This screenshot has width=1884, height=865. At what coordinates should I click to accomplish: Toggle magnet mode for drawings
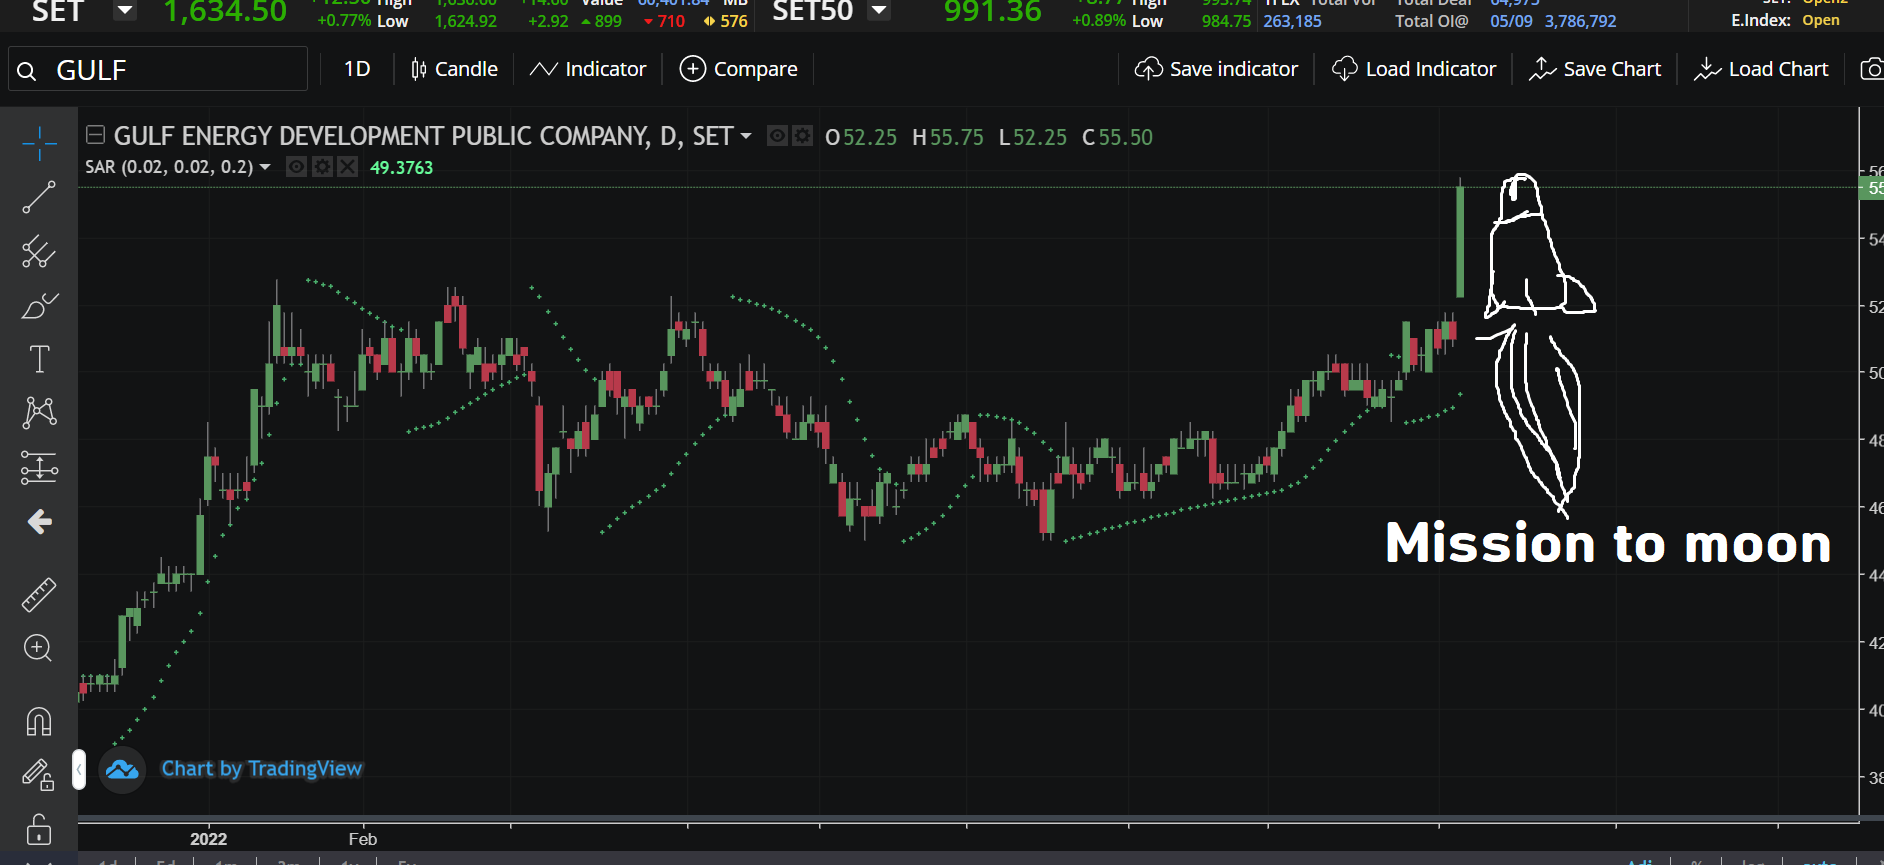39,721
